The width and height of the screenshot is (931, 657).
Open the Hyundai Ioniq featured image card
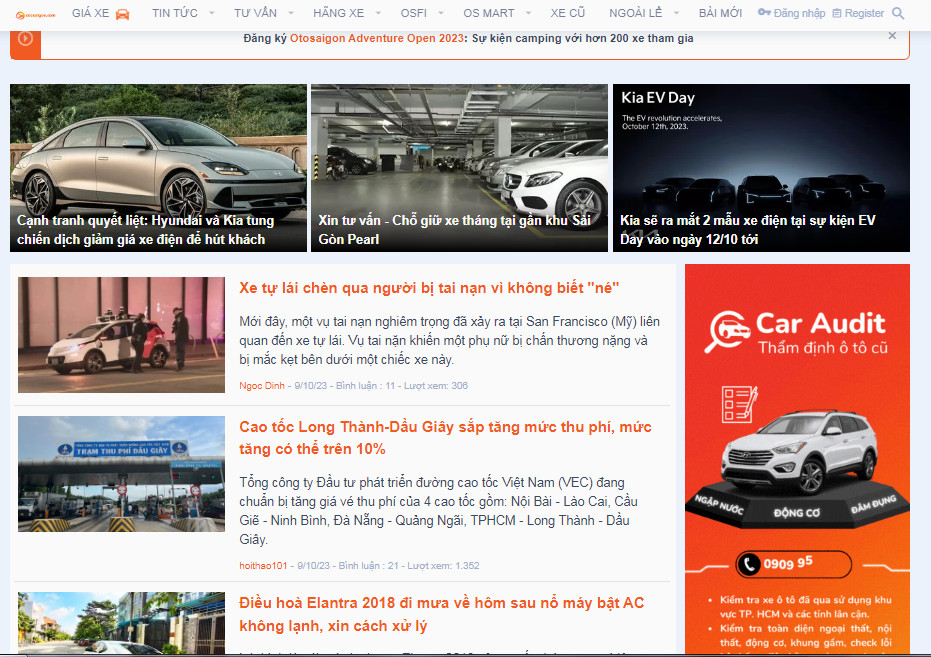point(158,167)
